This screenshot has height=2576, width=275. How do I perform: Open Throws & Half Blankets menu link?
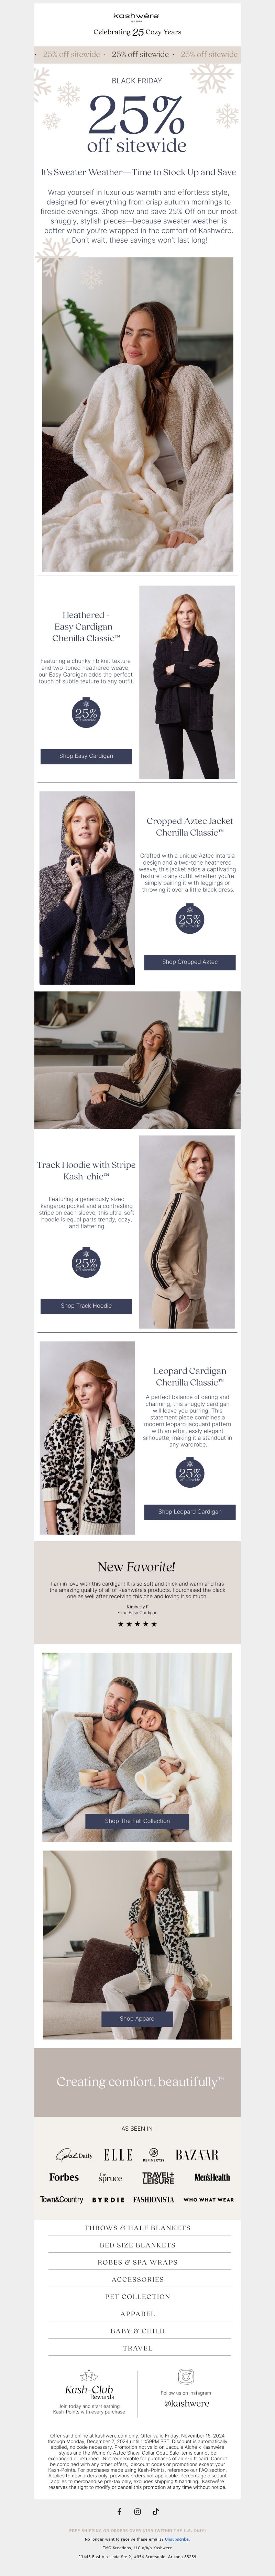(137, 2228)
